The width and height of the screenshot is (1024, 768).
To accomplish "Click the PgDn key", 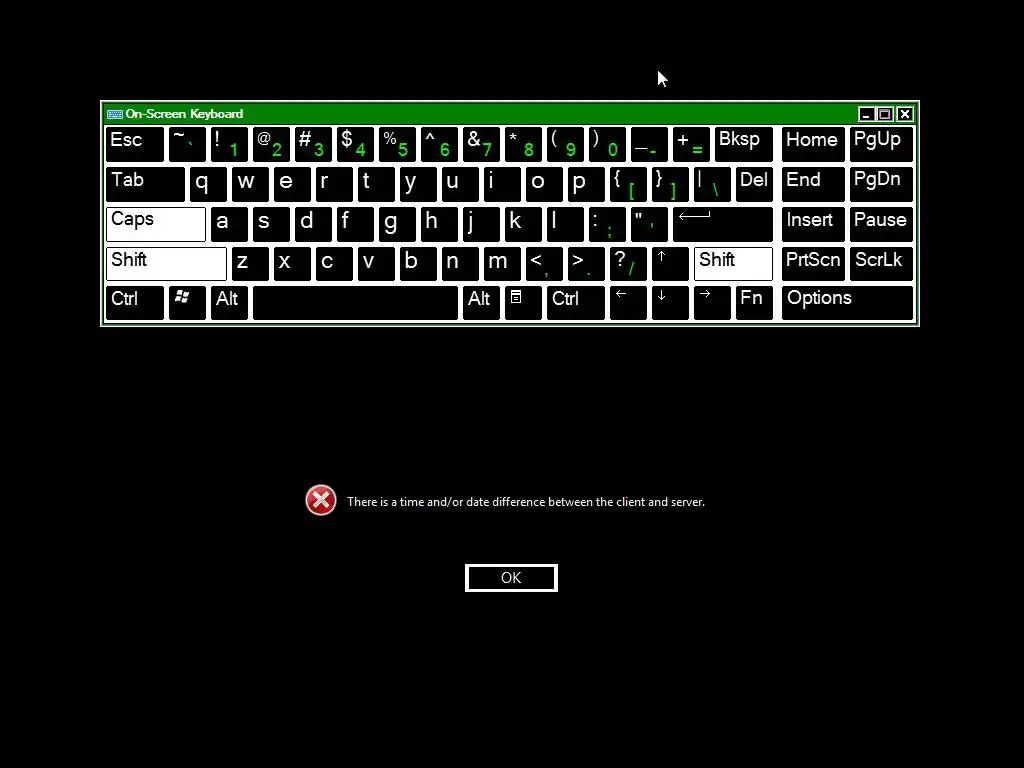I will pyautogui.click(x=881, y=184).
